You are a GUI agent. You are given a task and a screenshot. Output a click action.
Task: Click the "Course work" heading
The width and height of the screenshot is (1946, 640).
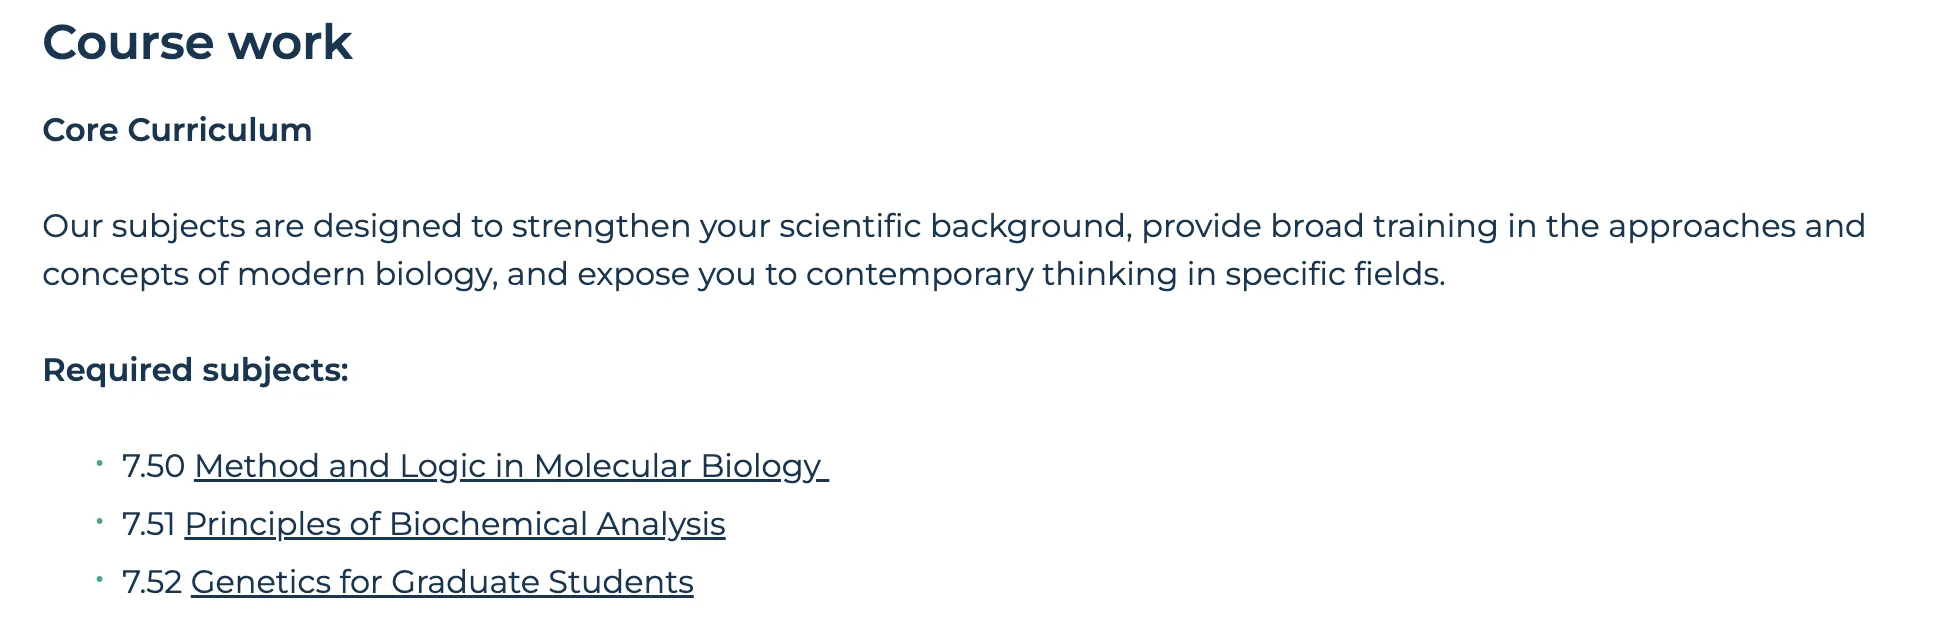click(197, 43)
